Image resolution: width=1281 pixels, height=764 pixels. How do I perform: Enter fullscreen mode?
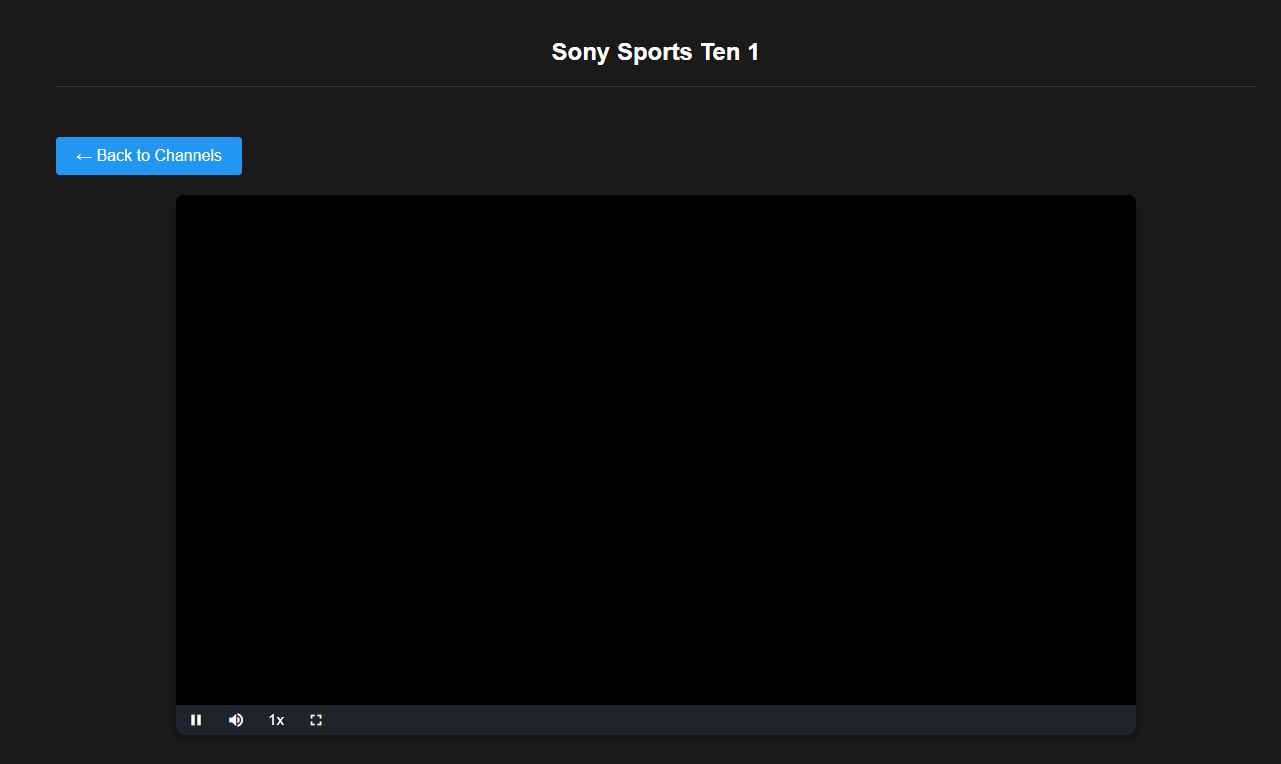click(x=316, y=720)
